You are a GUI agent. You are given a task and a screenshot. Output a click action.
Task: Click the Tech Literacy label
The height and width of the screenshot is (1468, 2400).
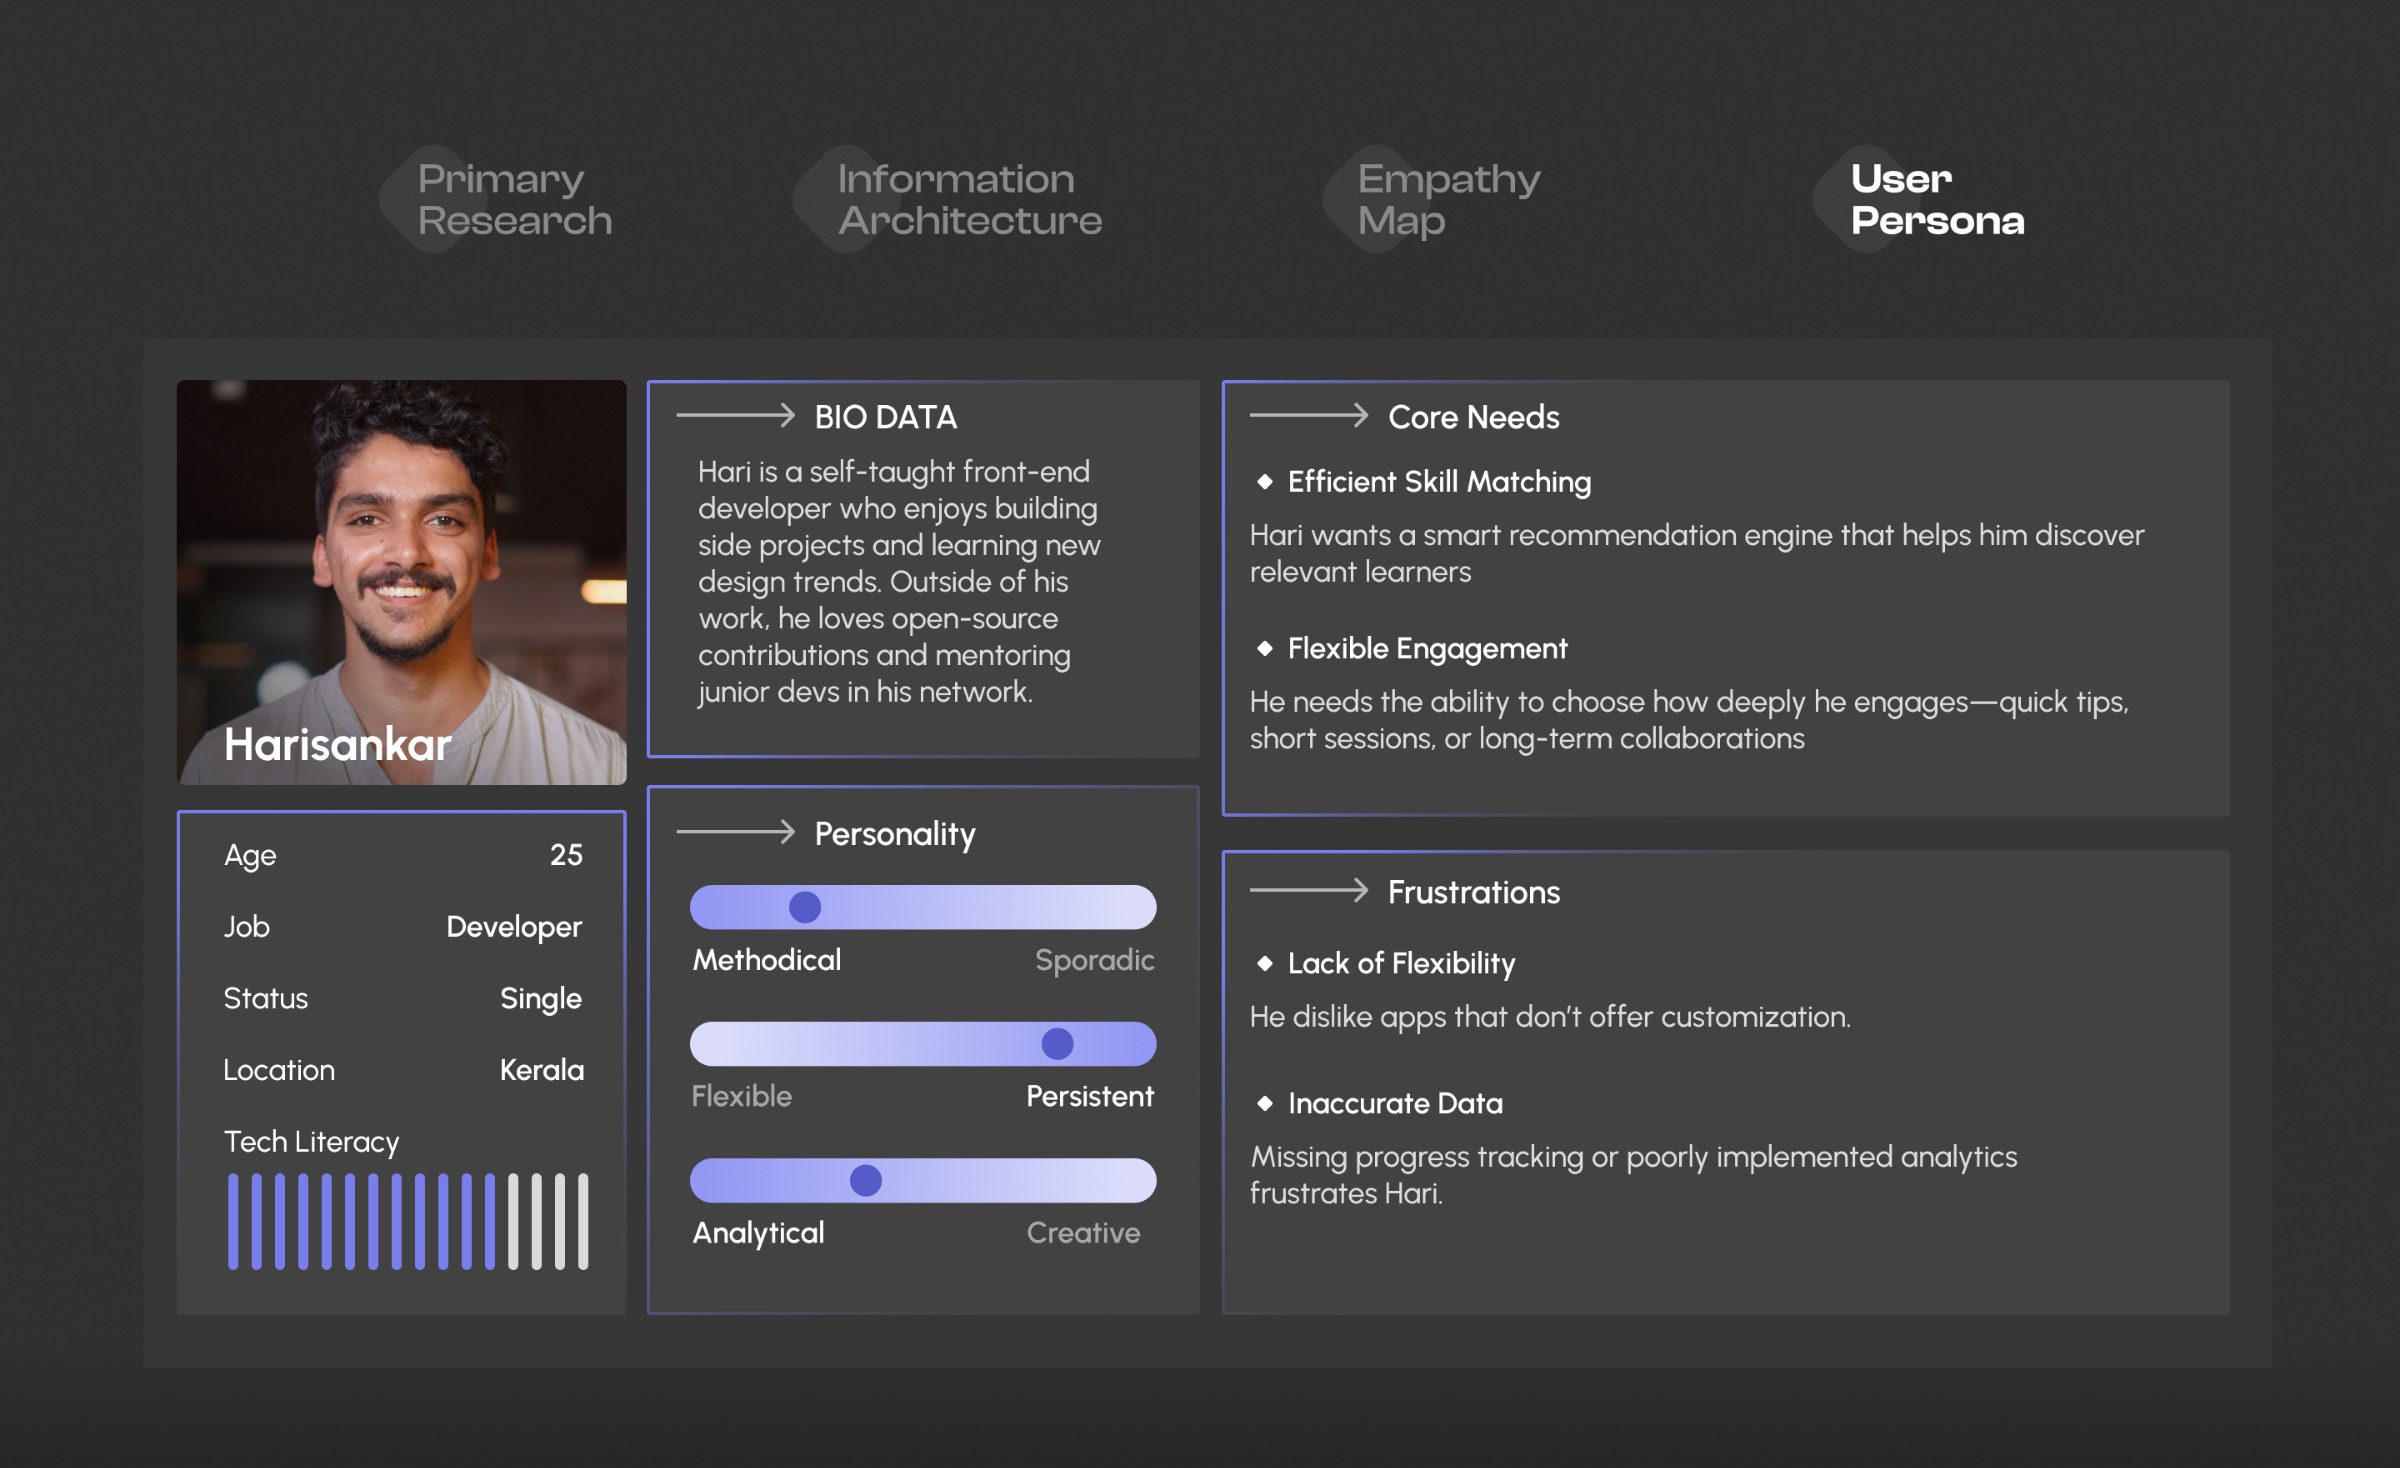tap(311, 1142)
